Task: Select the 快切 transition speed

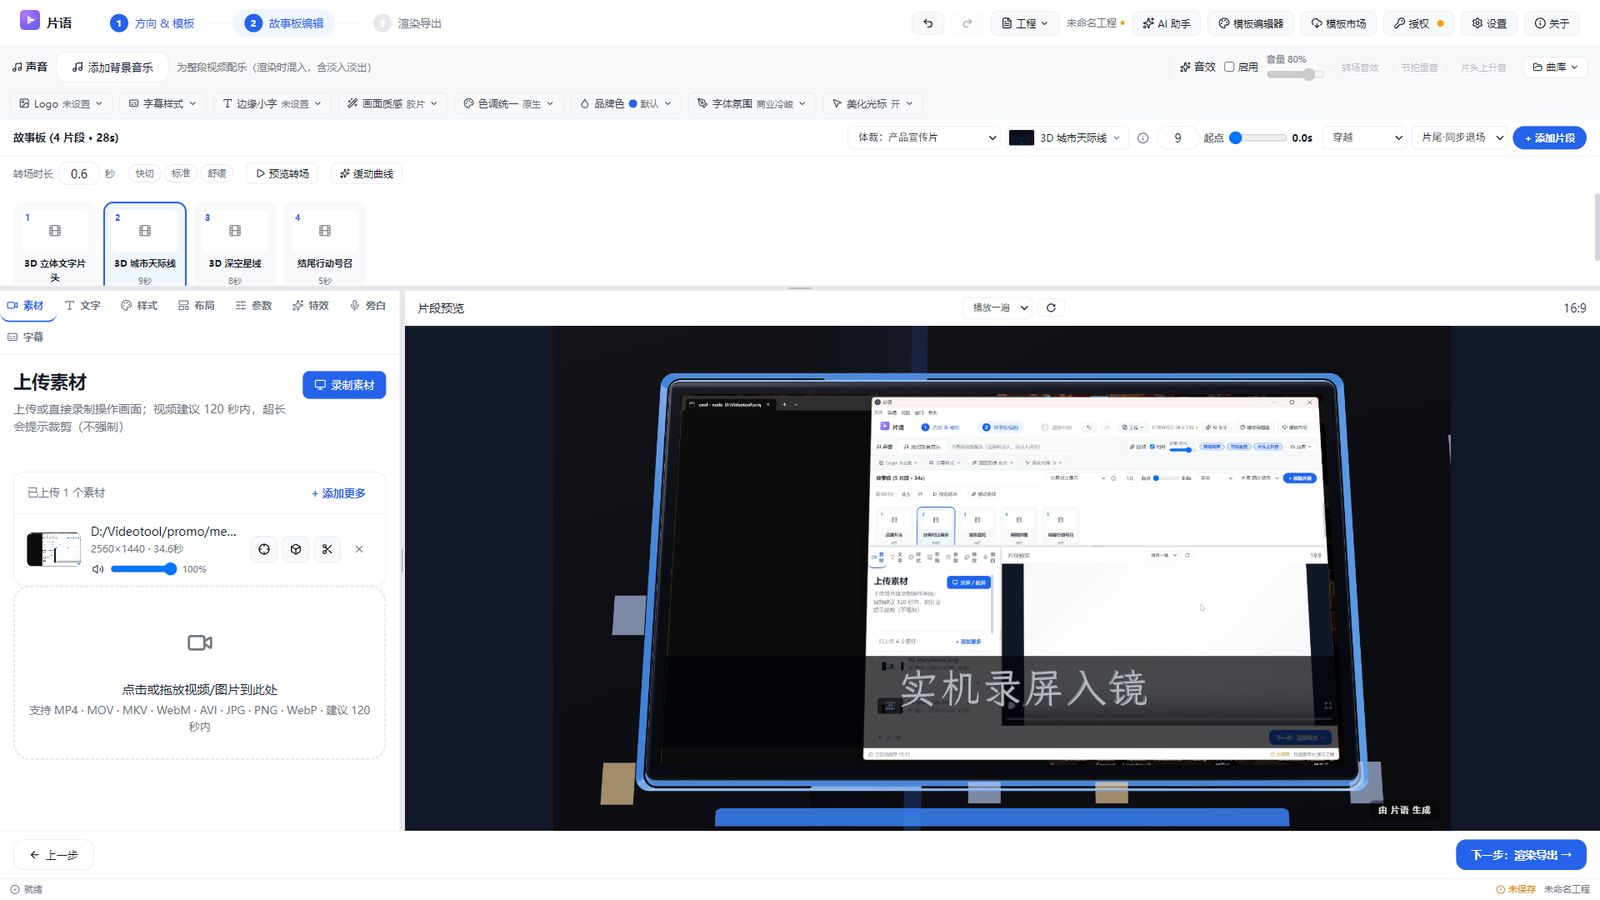Action: [x=145, y=174]
